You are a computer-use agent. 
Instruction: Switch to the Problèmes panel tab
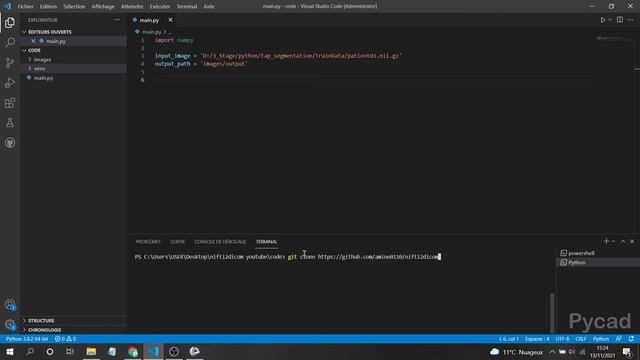148,242
